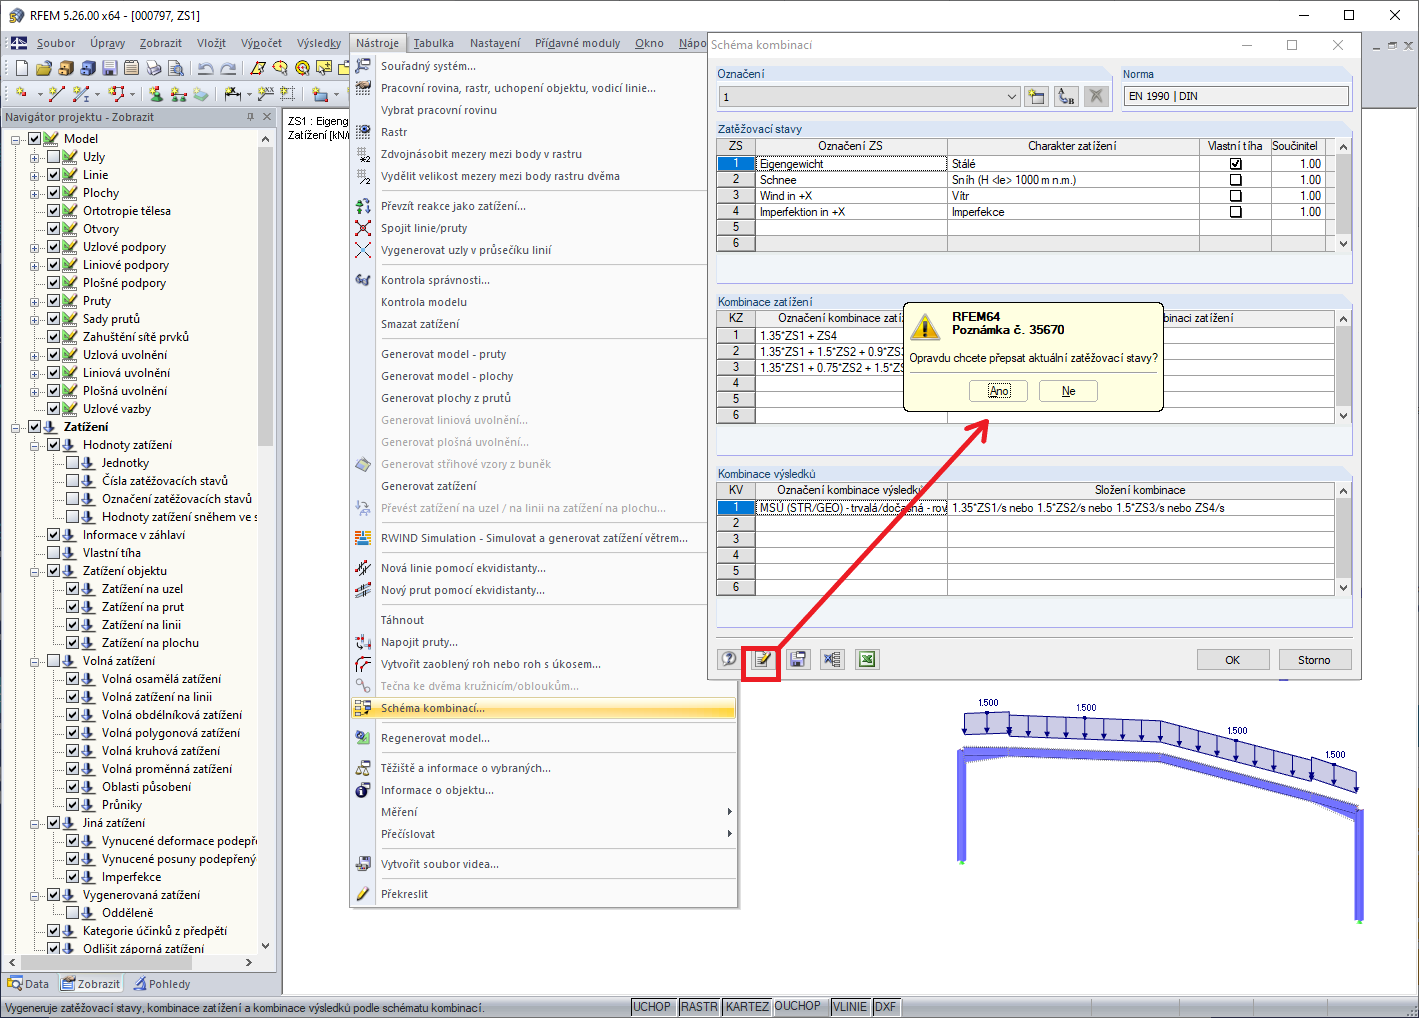The width and height of the screenshot is (1419, 1018).
Task: Click the export table icon with blue X
Action: tap(832, 659)
